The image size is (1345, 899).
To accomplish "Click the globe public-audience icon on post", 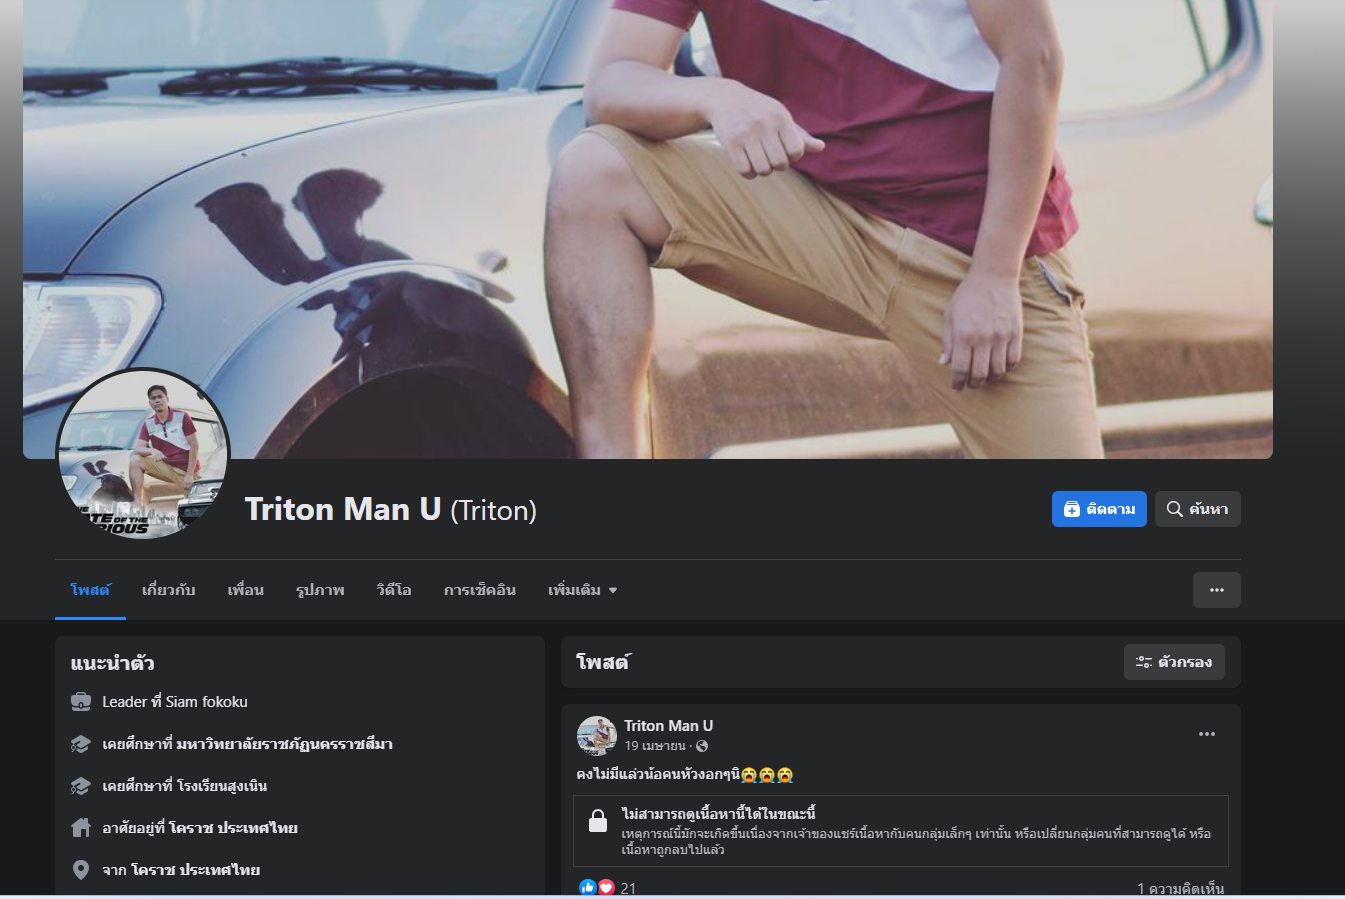I will point(702,746).
